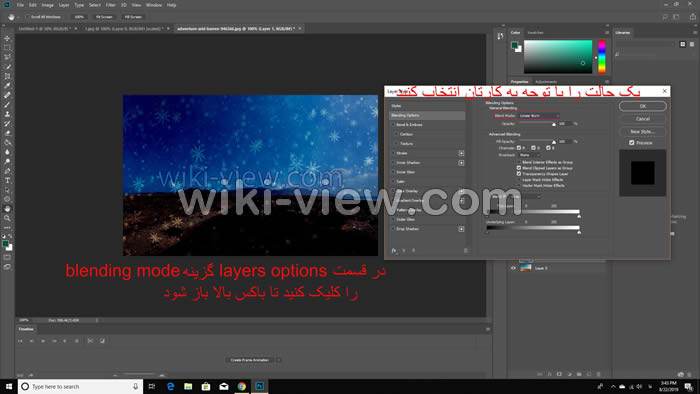This screenshot has width=700, height=394.
Task: Select the Path Selection tool
Action: (7, 190)
